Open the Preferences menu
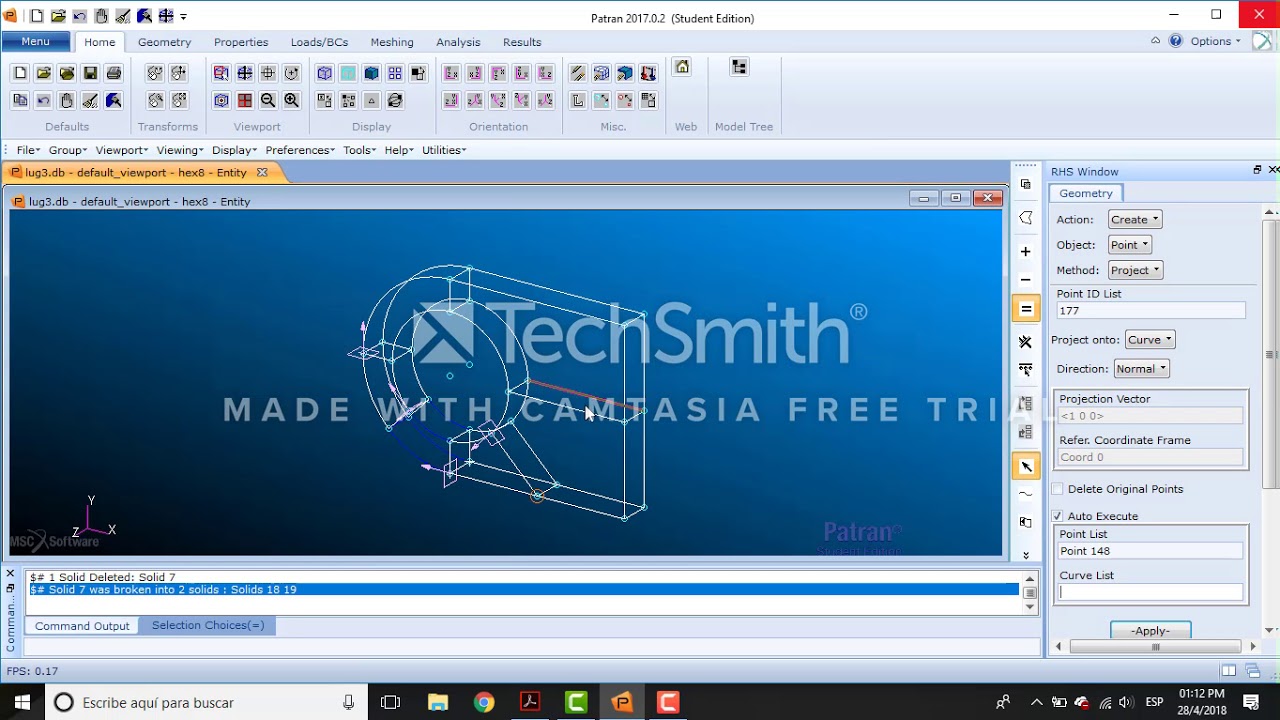 (x=300, y=150)
